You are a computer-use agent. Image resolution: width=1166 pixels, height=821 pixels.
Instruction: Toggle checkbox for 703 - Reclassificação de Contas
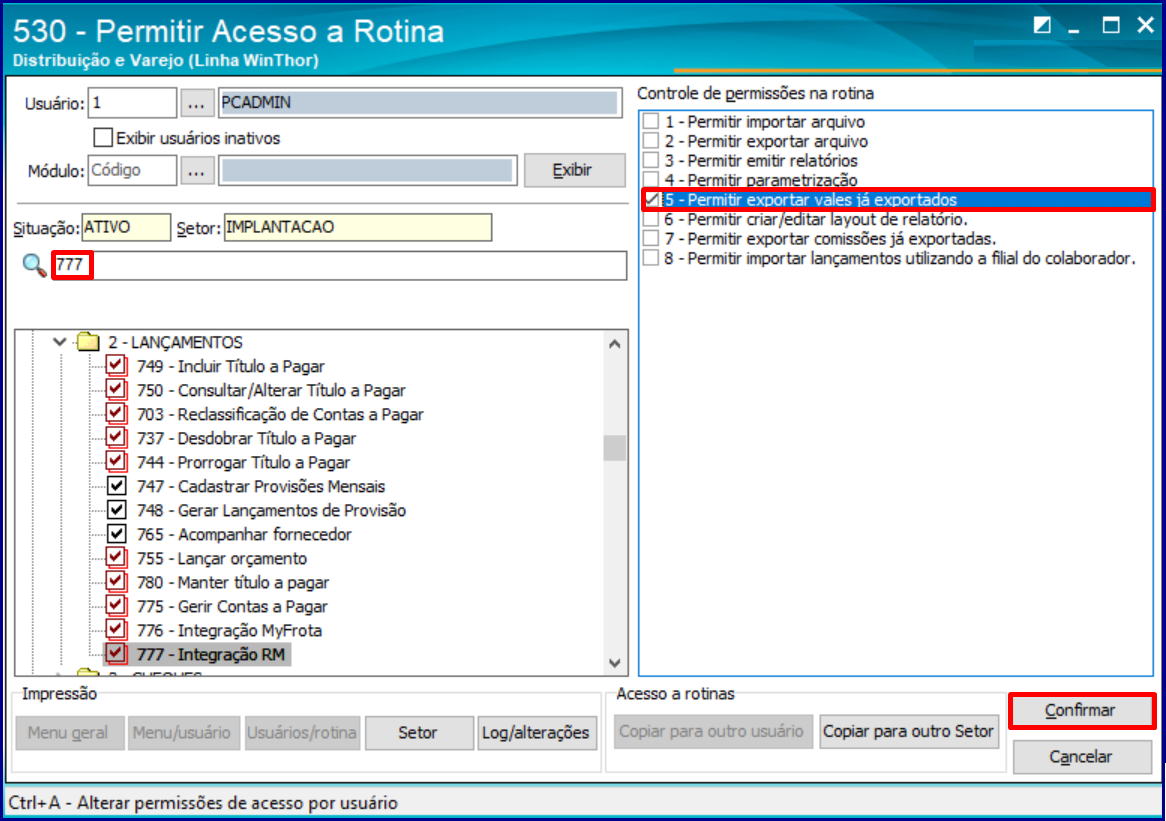116,413
